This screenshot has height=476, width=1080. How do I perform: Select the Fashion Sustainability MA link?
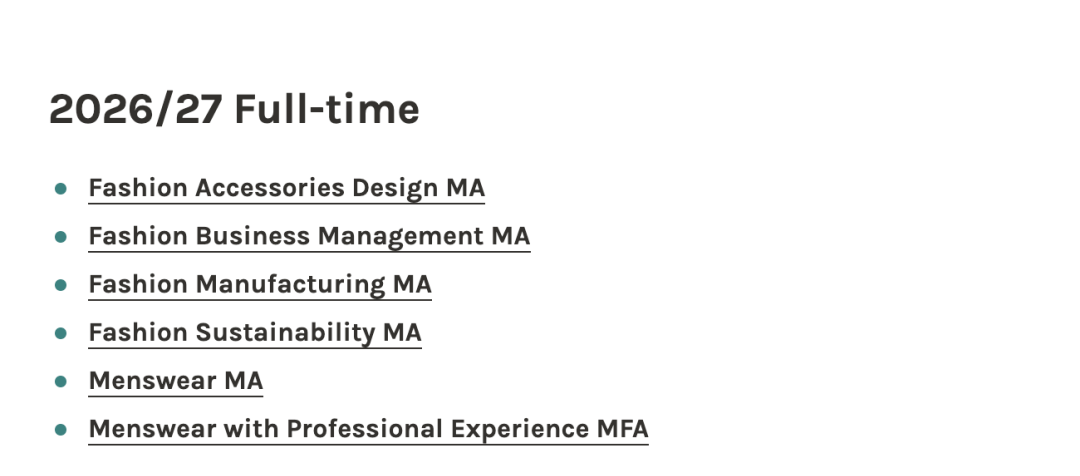(x=255, y=332)
